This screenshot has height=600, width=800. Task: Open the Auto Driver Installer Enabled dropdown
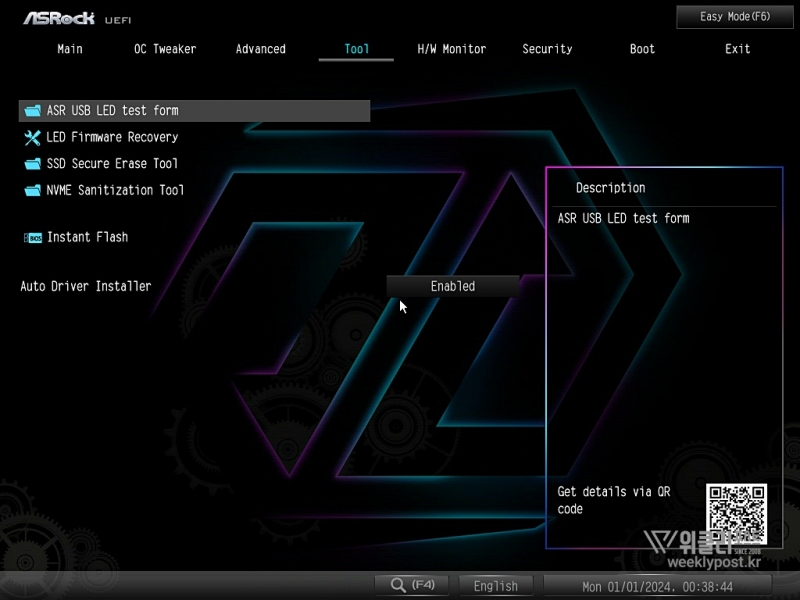(453, 286)
